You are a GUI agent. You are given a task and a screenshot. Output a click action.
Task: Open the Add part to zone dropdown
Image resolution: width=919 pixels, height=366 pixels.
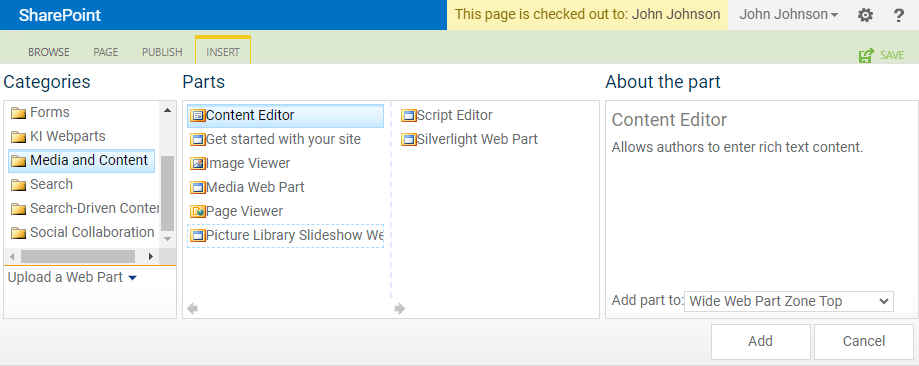coord(789,301)
